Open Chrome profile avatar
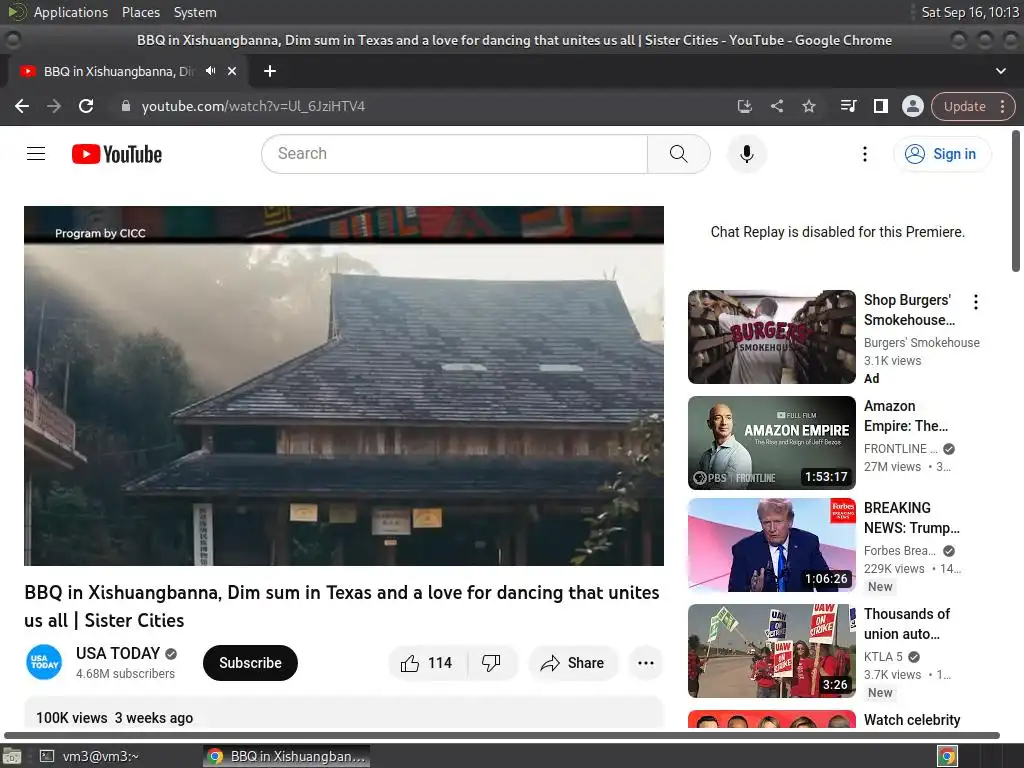Image resolution: width=1024 pixels, height=768 pixels. pos(912,106)
